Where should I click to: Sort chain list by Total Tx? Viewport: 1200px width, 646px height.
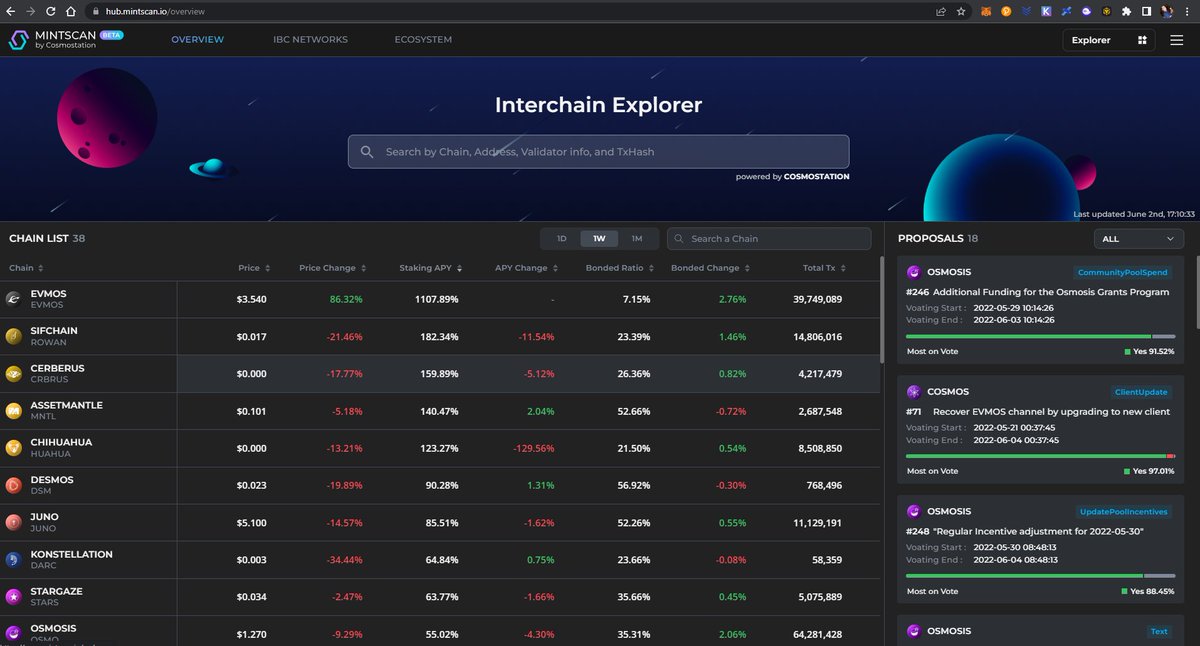pyautogui.click(x=825, y=268)
